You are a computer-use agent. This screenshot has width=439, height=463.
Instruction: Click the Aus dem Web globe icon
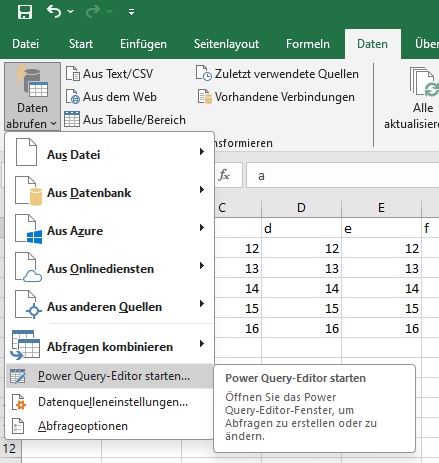pos(73,97)
